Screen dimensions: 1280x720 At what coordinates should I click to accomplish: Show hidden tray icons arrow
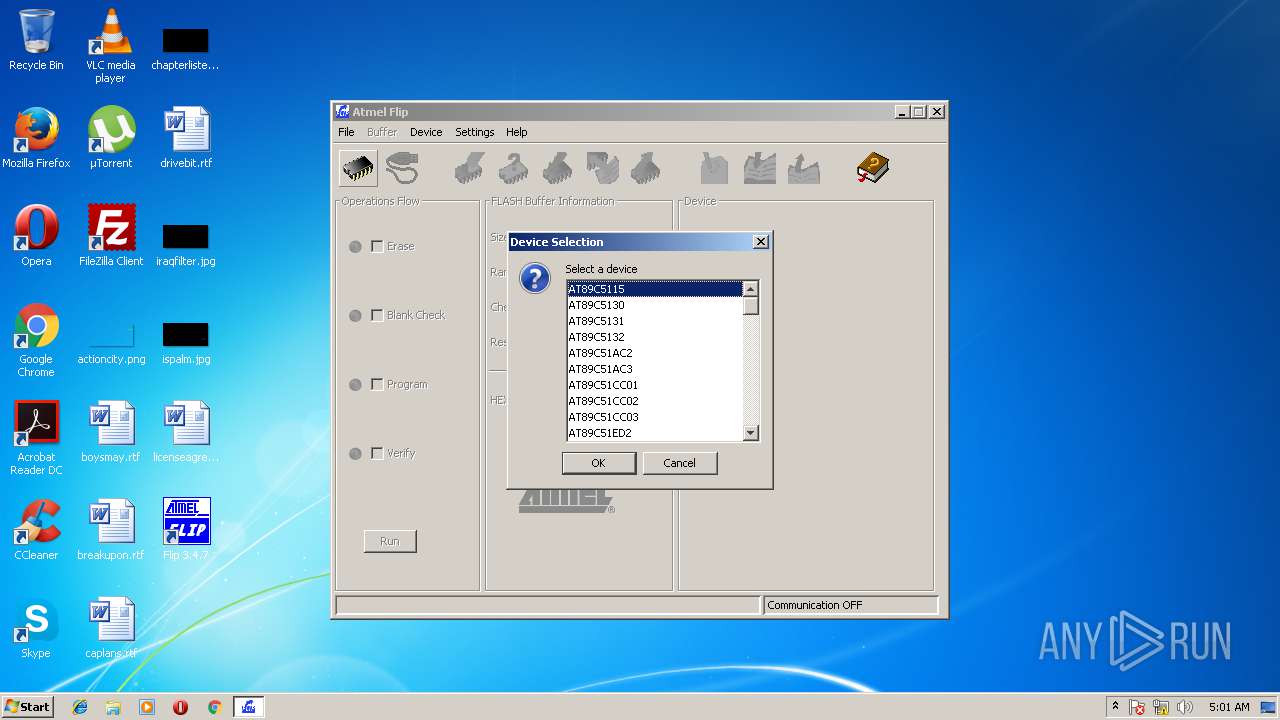coord(1115,707)
